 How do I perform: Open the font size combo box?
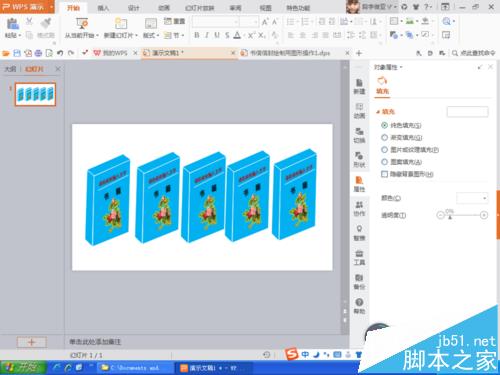(x=249, y=22)
